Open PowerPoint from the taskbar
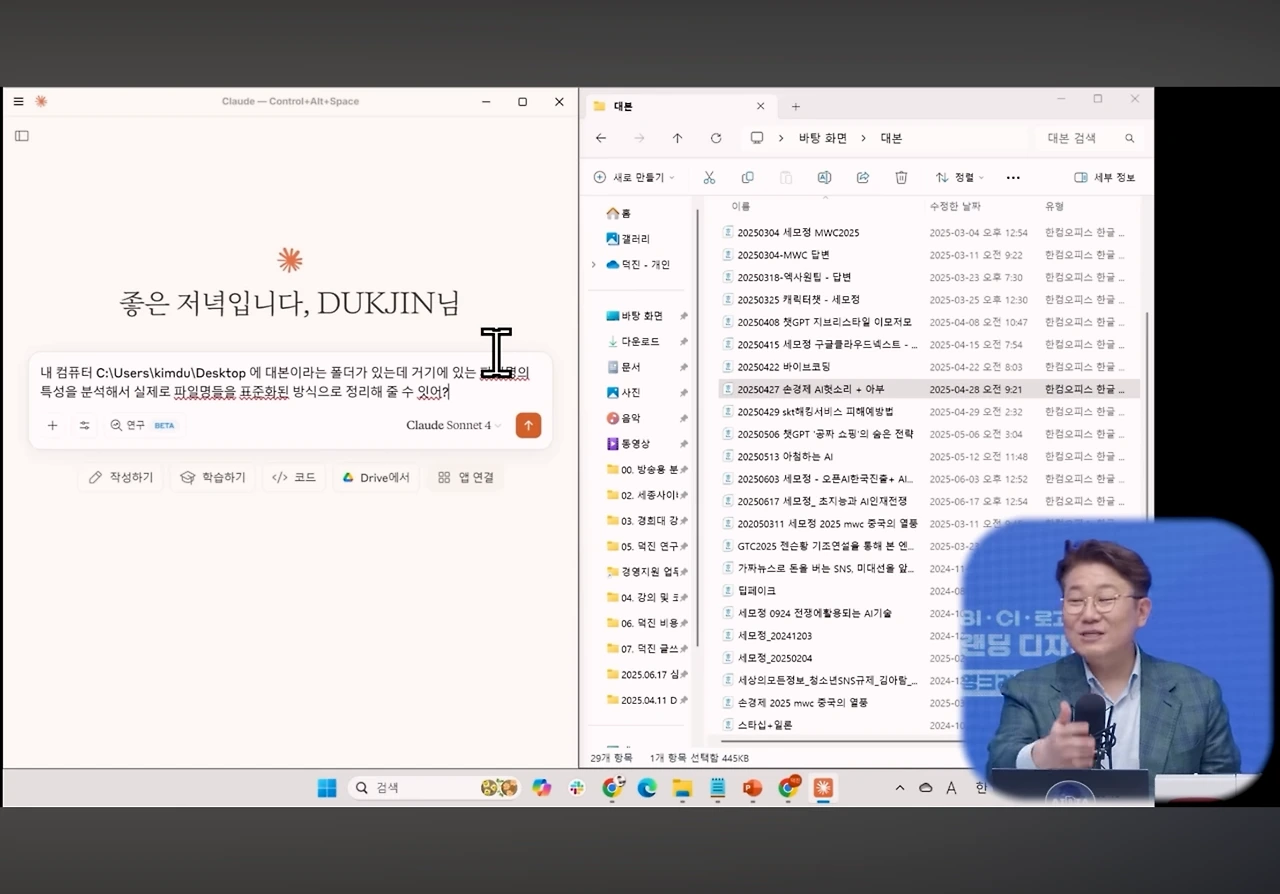This screenshot has height=894, width=1280. point(752,788)
